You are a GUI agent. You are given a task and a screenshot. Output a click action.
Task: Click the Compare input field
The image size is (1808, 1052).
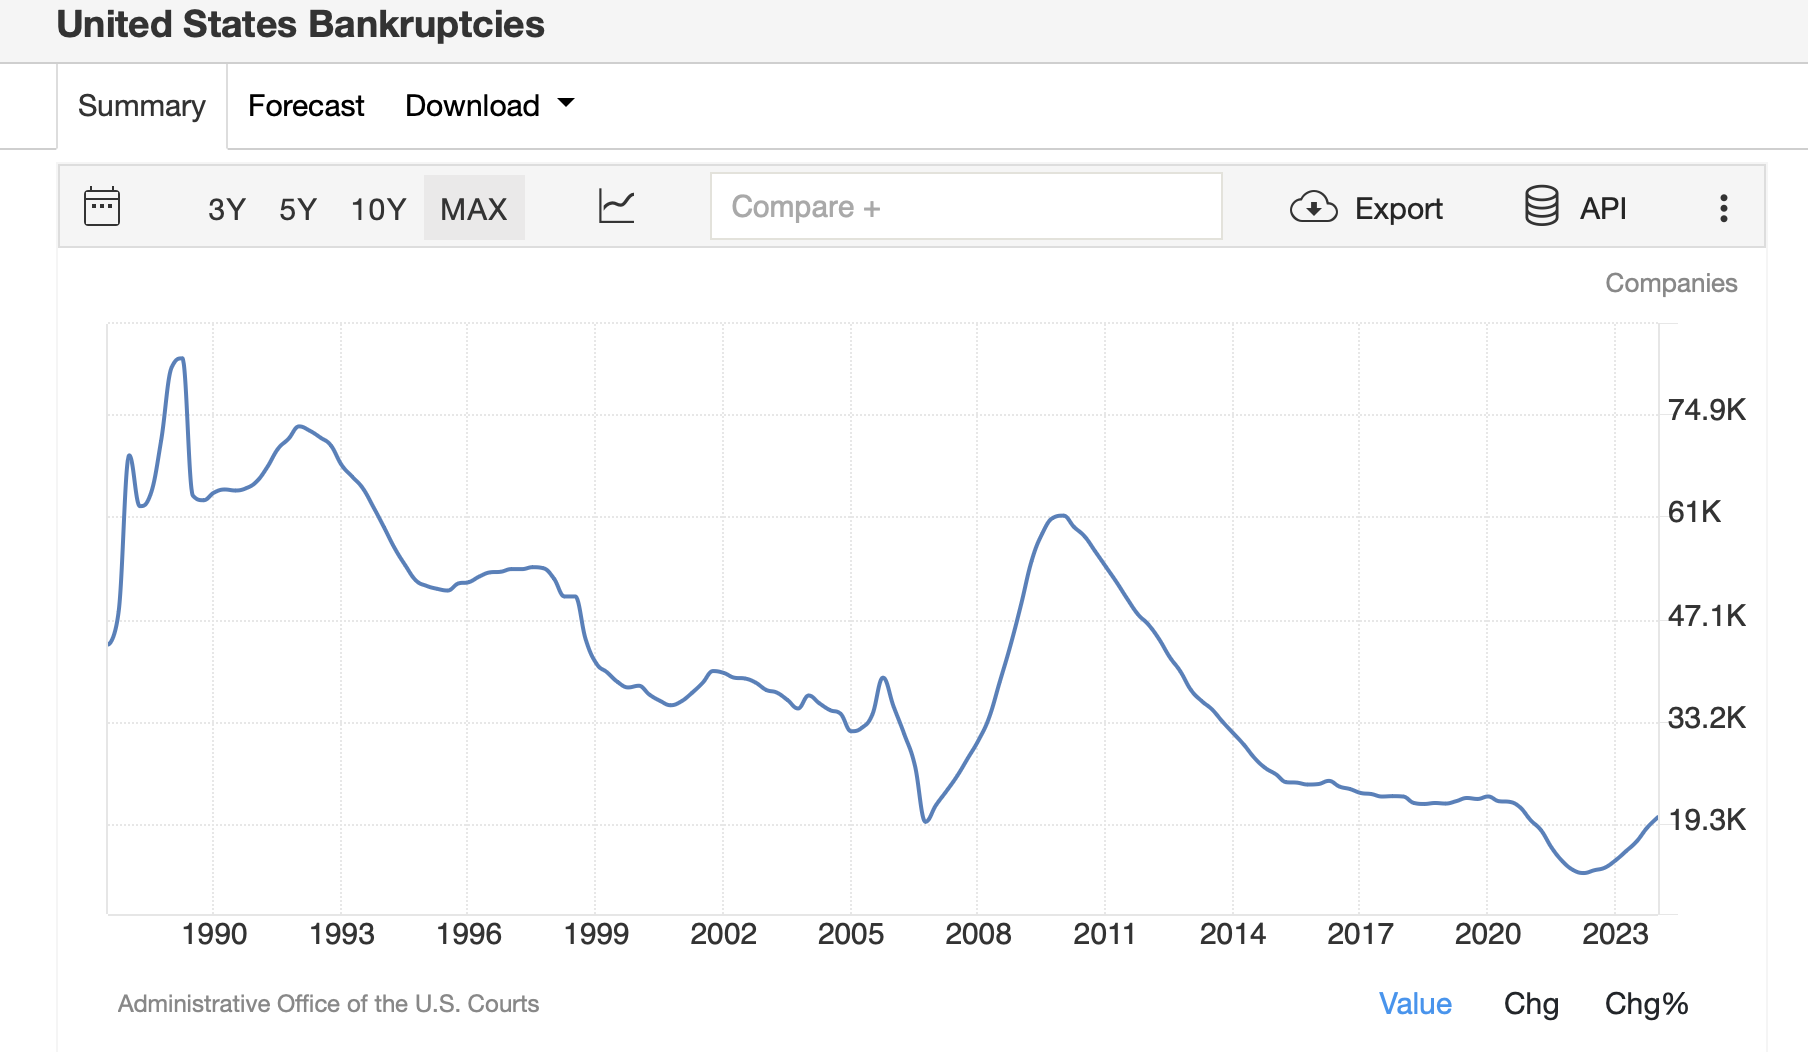coord(966,207)
